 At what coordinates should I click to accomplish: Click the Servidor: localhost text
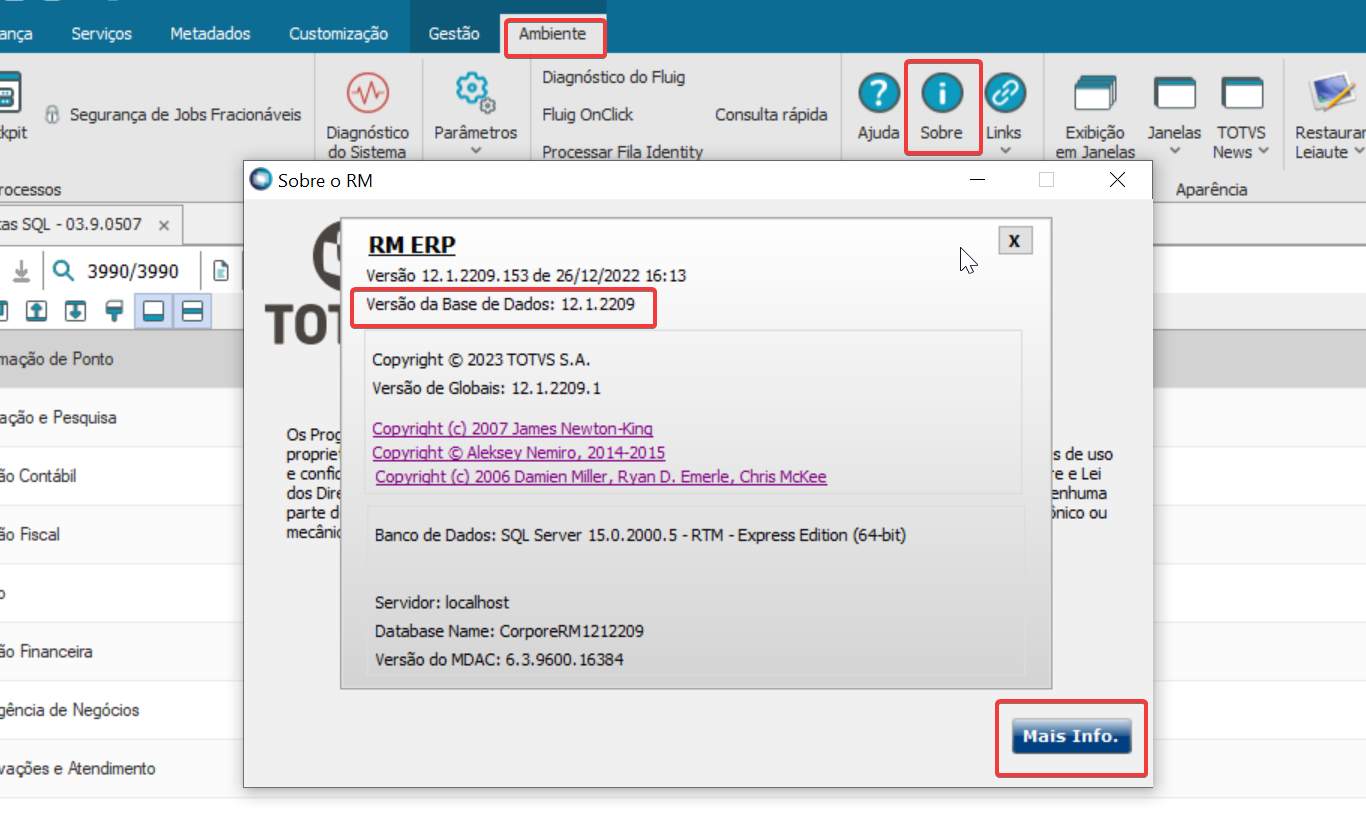click(442, 603)
